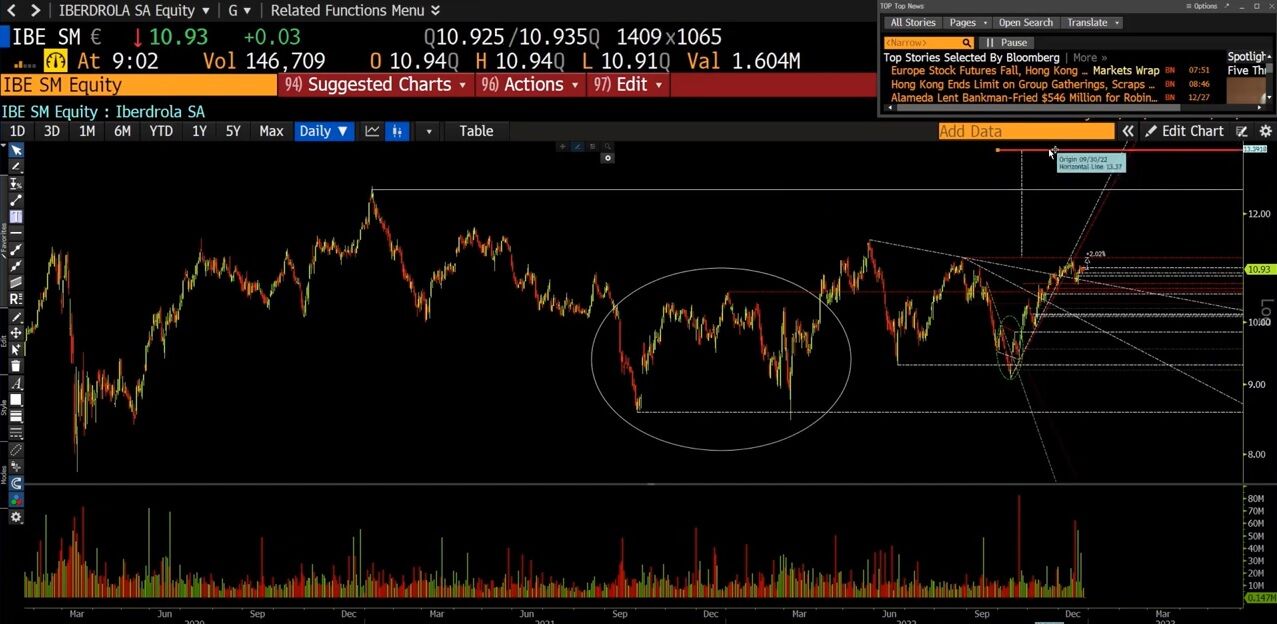The image size is (1277, 624).
Task: Open the Actions menu
Action: 530,85
